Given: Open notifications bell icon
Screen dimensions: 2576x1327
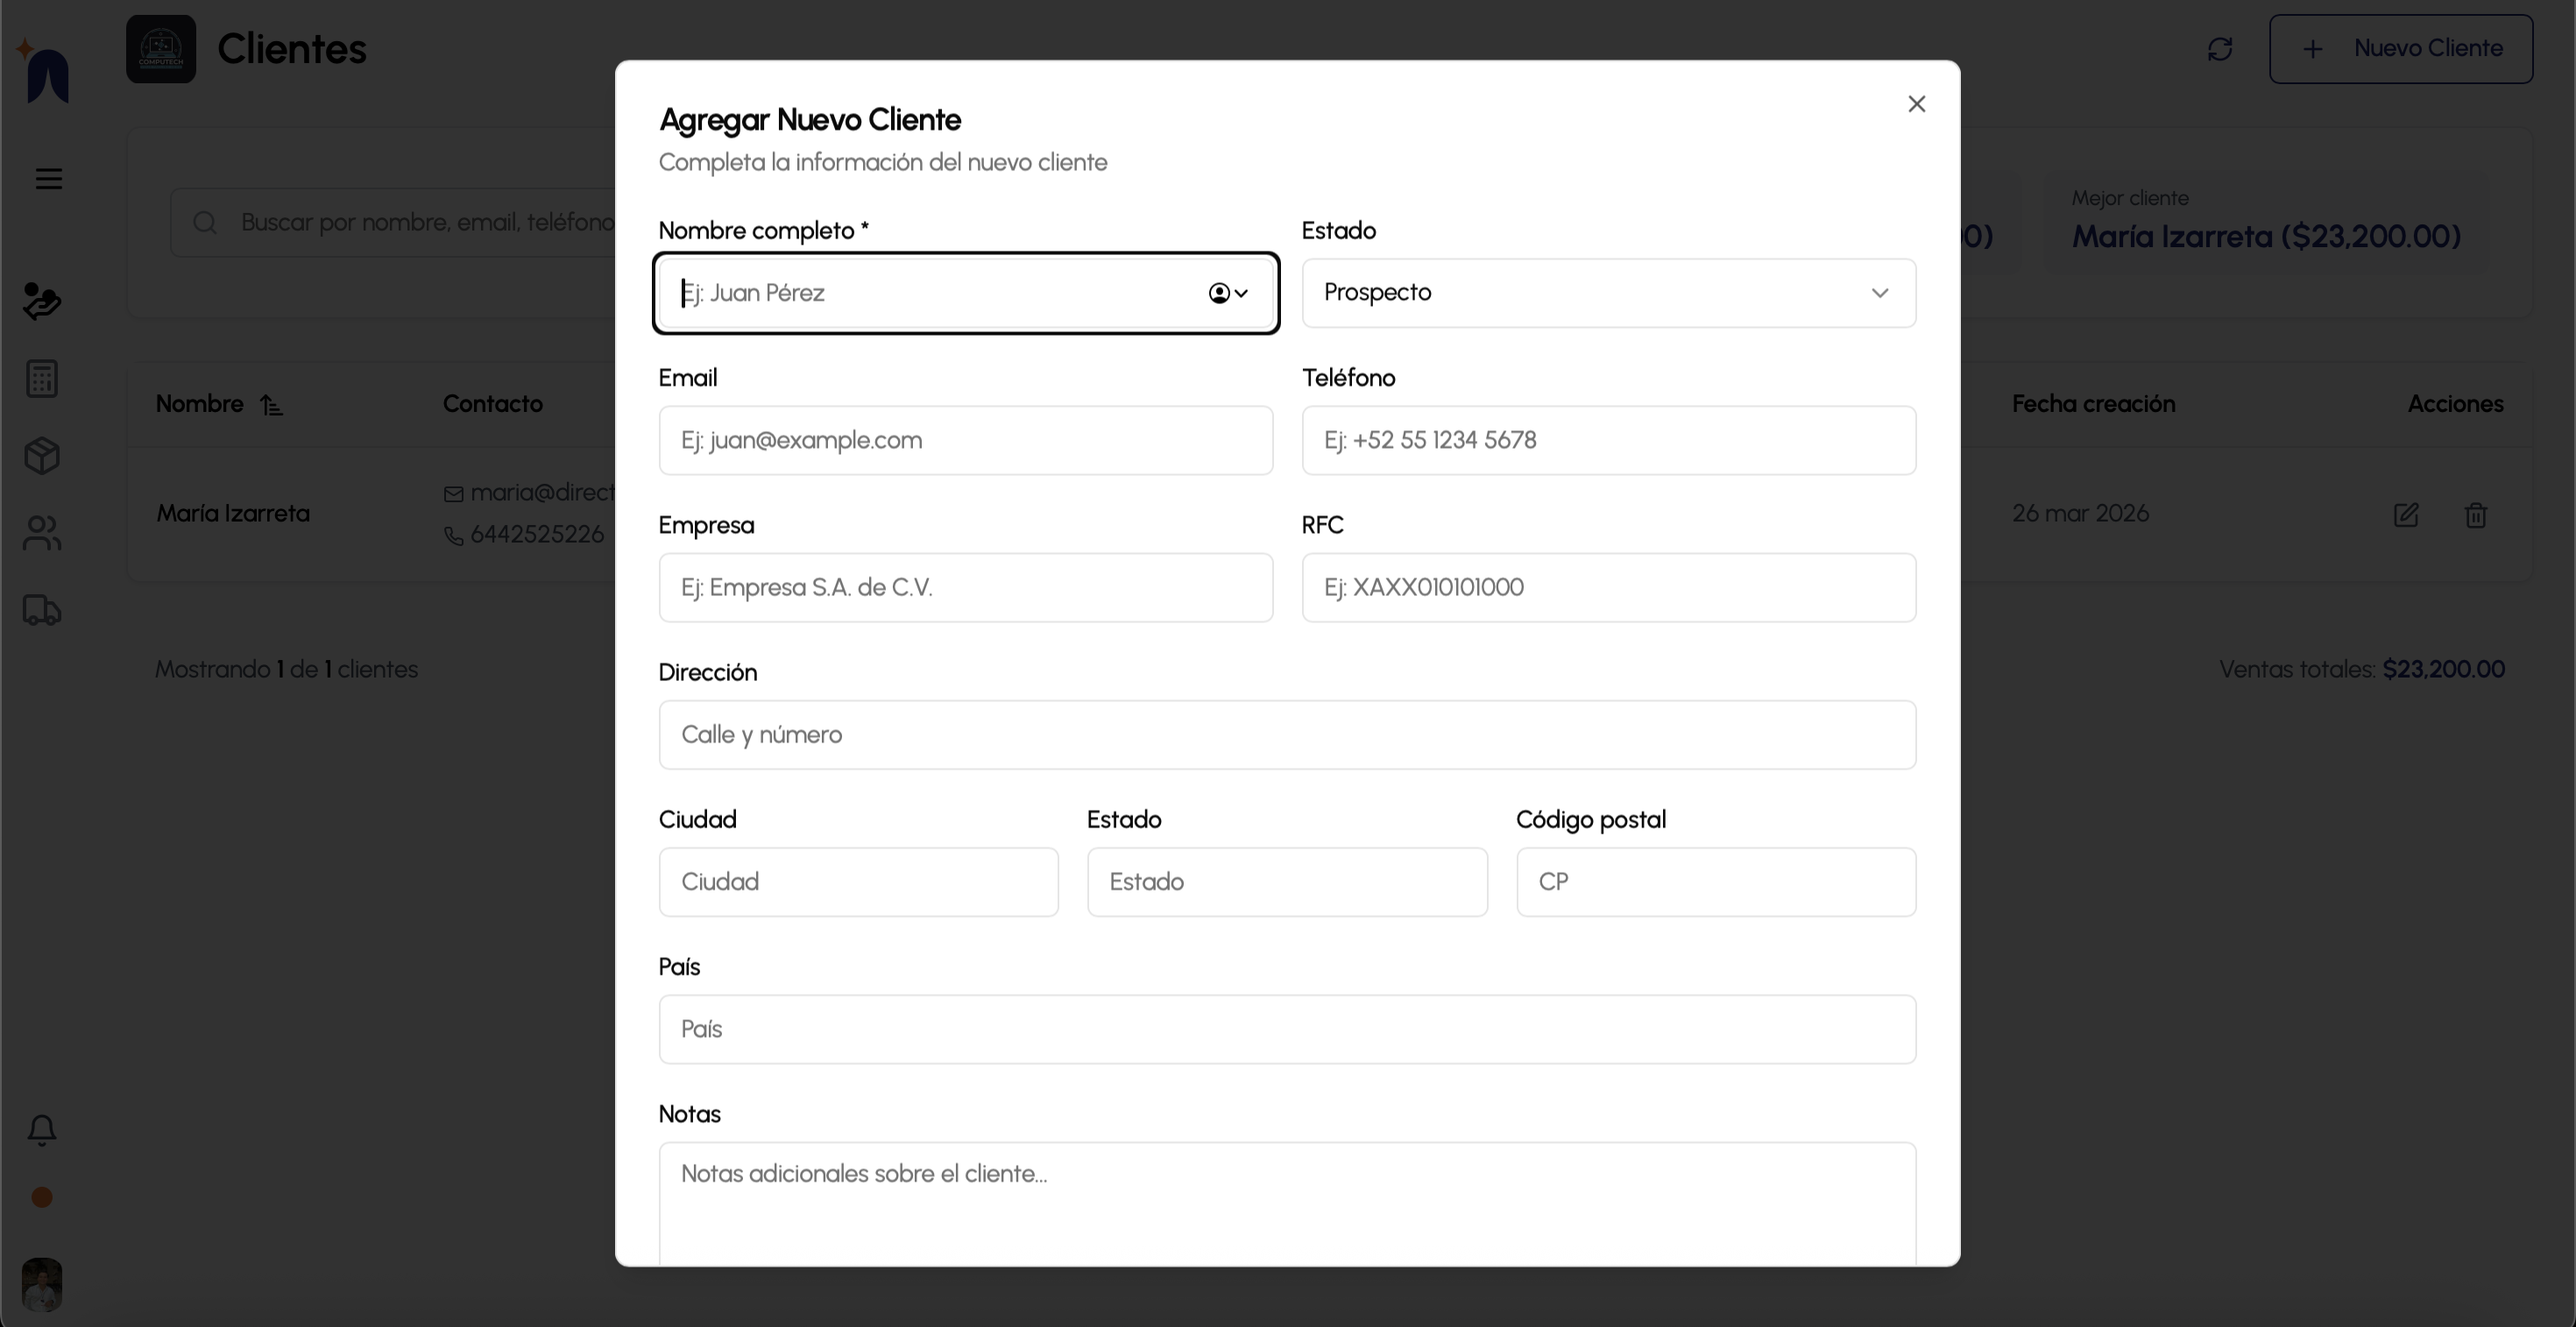Looking at the screenshot, I should pos(42,1130).
